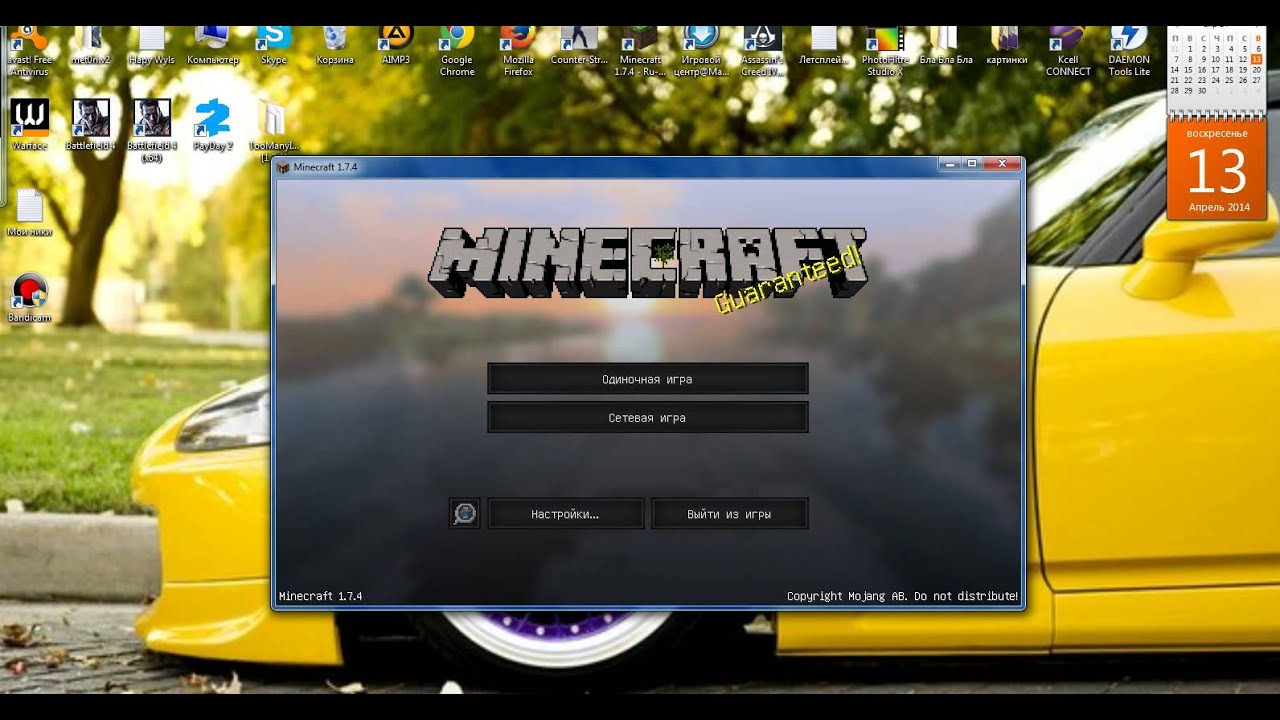Open the Корзина recycle bin icon
This screenshot has width=1280, height=720.
point(335,46)
